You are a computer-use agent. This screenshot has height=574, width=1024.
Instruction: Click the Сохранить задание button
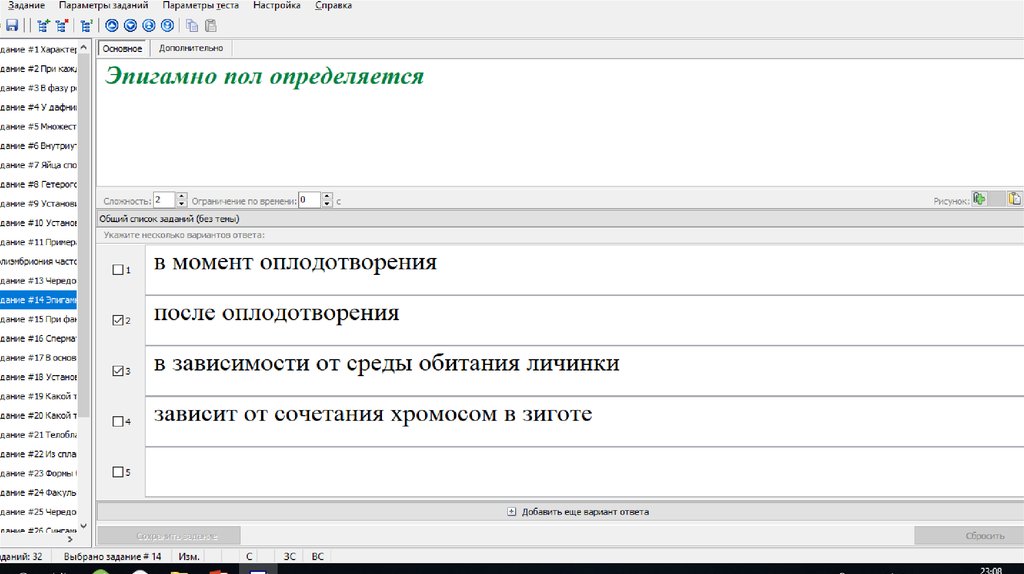[x=168, y=536]
